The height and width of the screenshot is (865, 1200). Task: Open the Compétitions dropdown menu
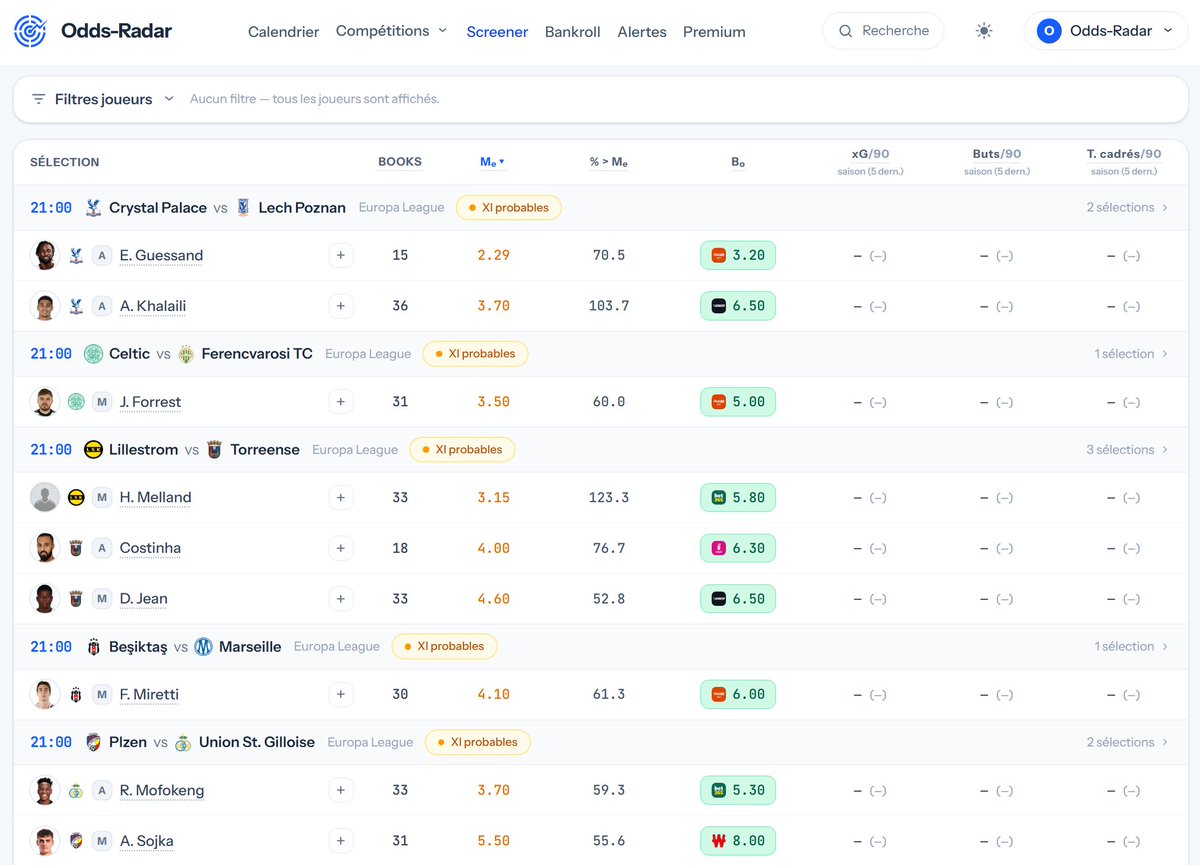pyautogui.click(x=392, y=31)
